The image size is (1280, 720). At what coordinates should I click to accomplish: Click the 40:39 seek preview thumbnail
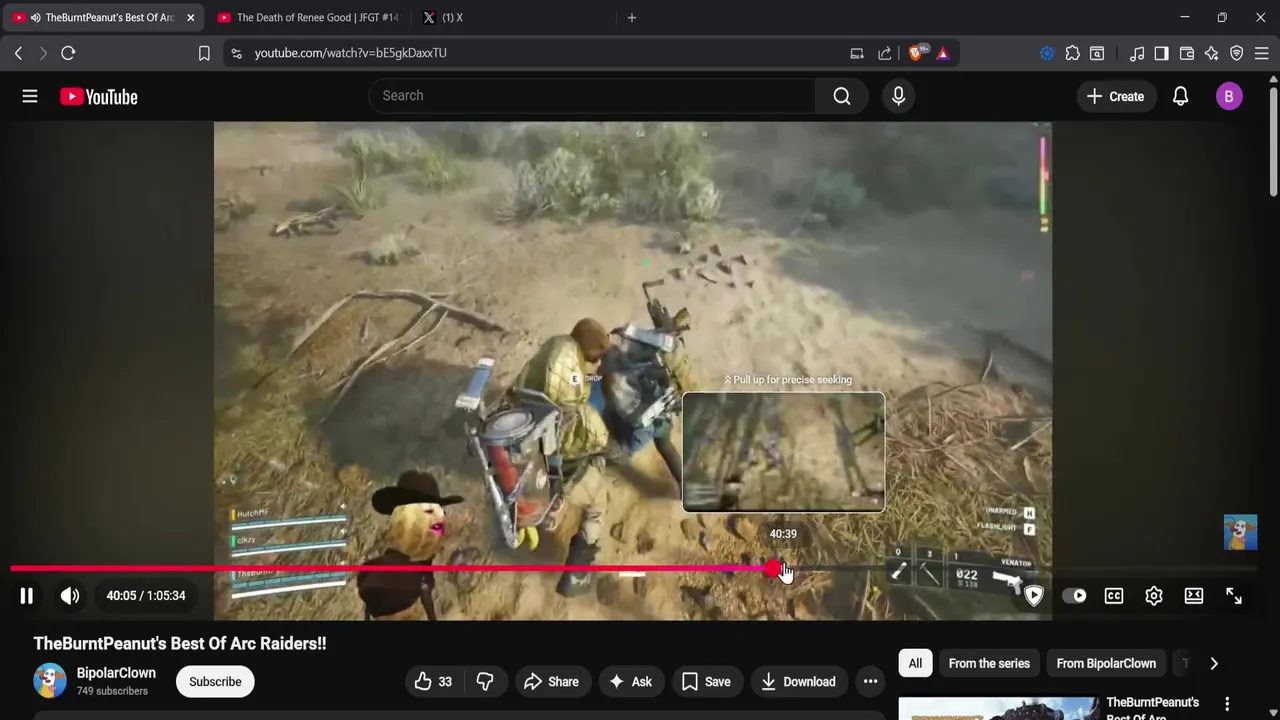783,452
